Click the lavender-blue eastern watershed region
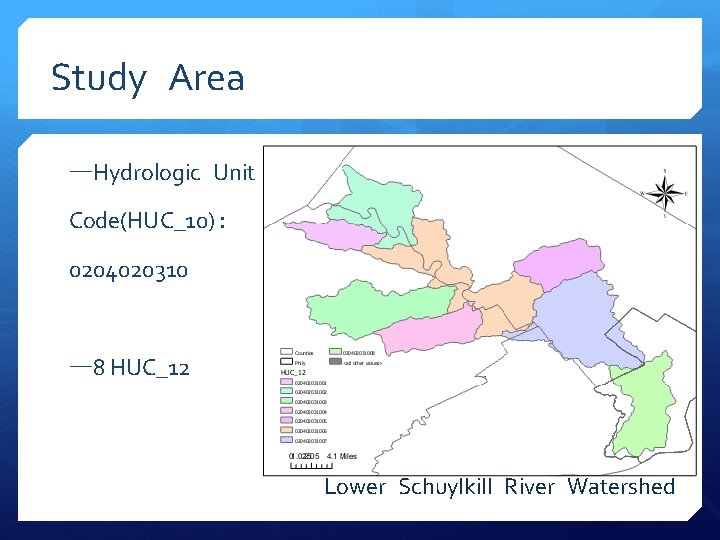 coord(579,321)
